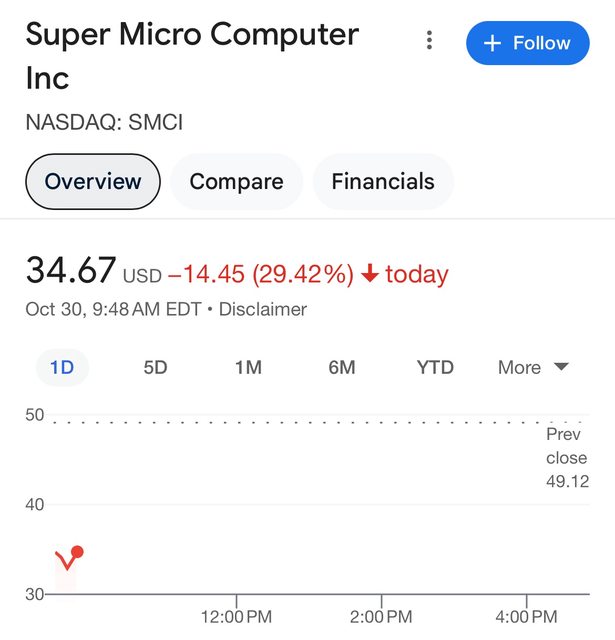Select the 6M time range
The height and width of the screenshot is (640, 615).
click(x=342, y=367)
